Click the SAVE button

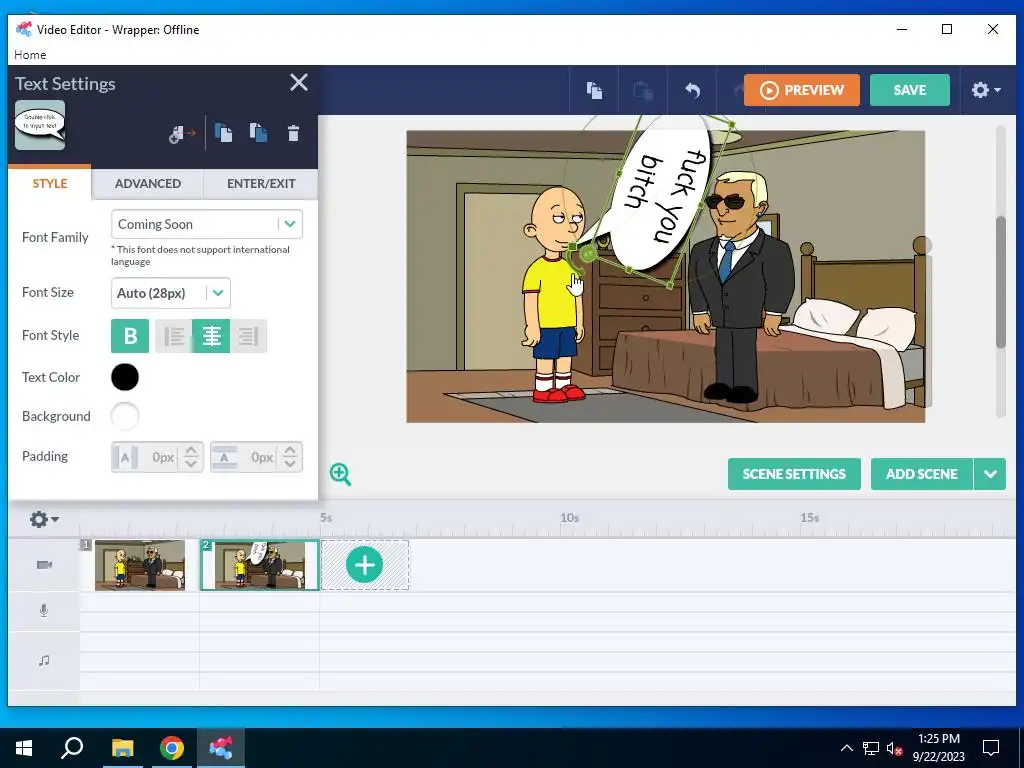[x=910, y=90]
